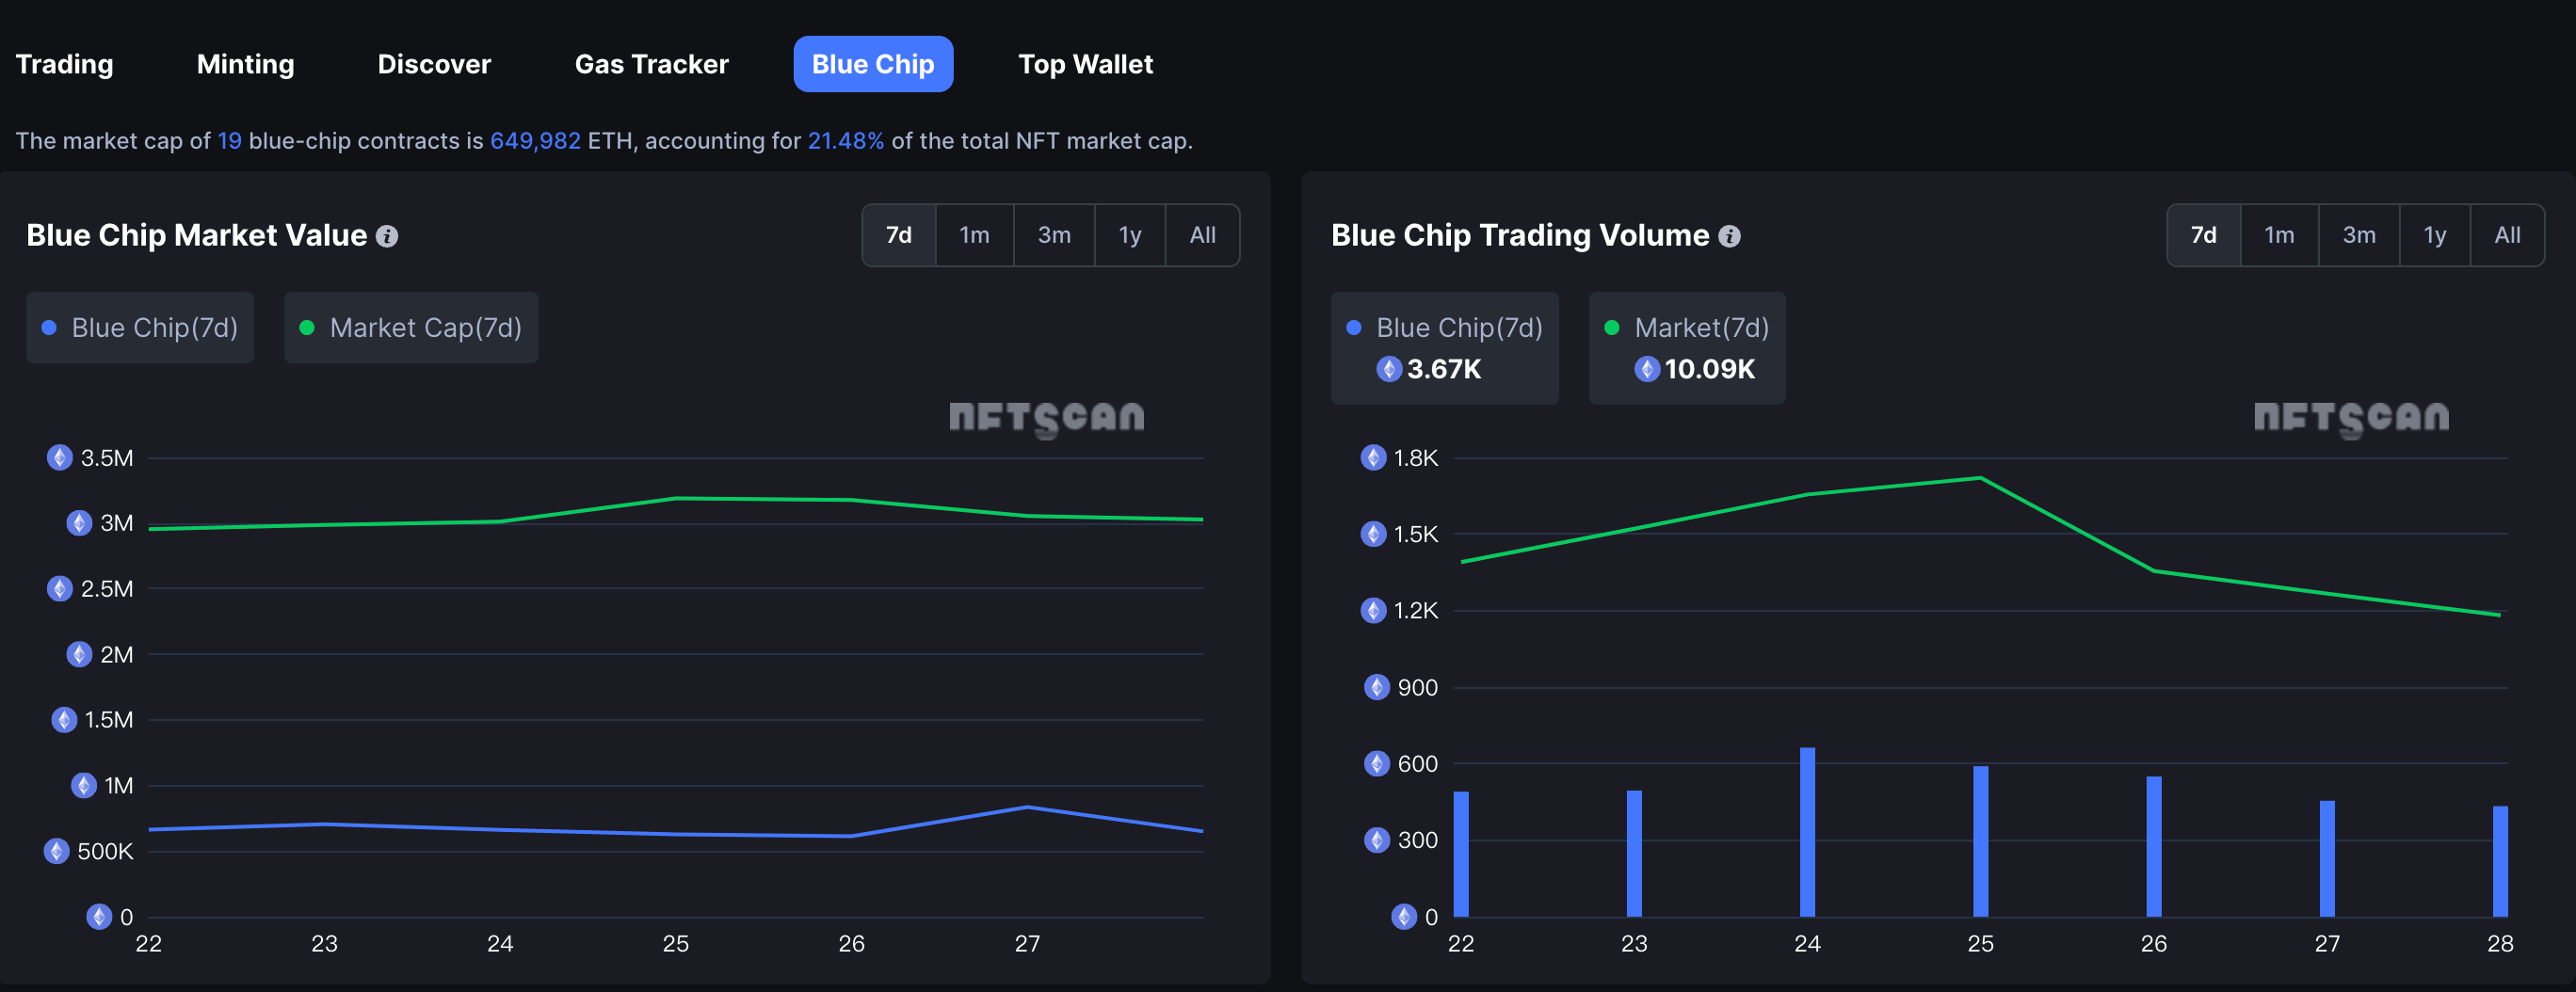The width and height of the screenshot is (2576, 992).
Task: Click the green dot of Market(7d) legend
Action: 1612,327
